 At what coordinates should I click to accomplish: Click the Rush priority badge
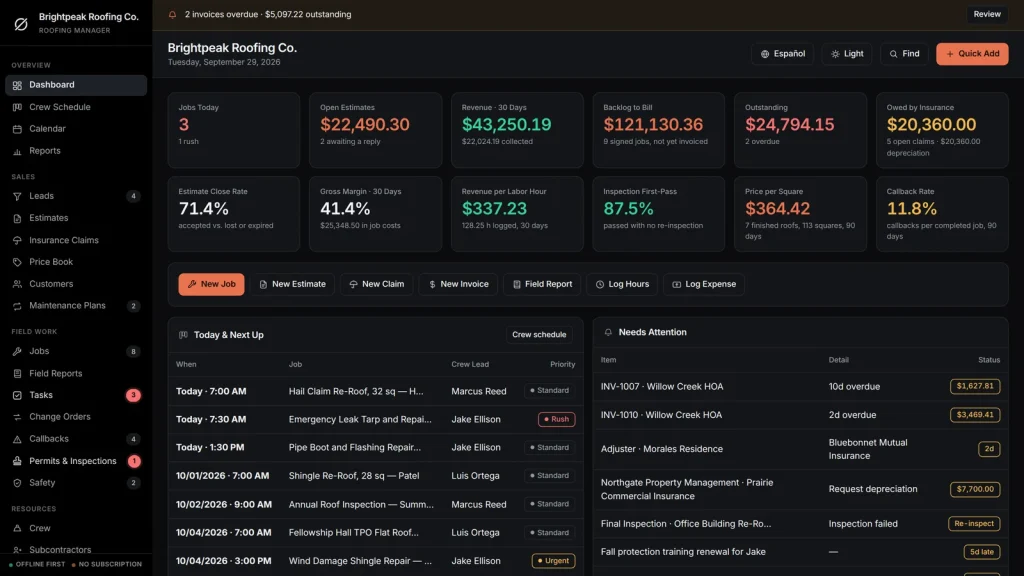(556, 419)
